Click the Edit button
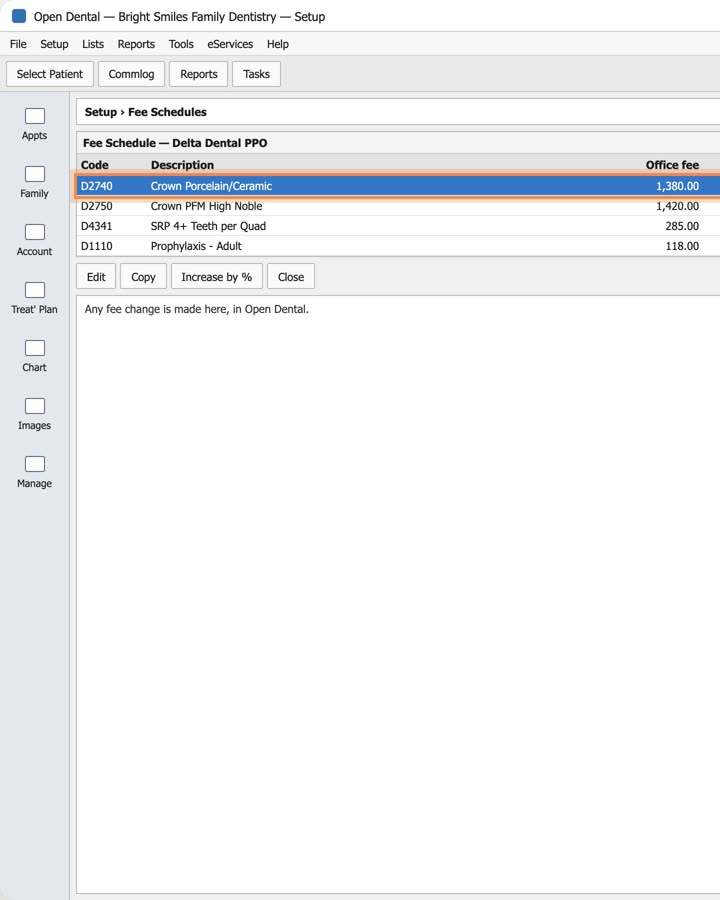 [x=96, y=277]
